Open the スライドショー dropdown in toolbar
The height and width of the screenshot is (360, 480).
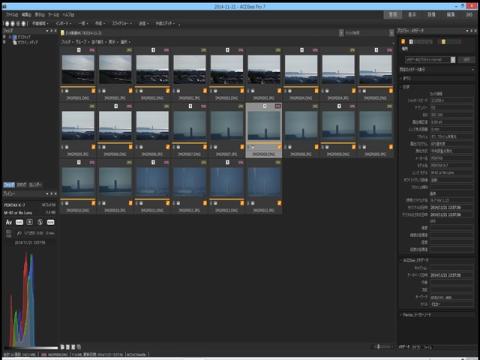pos(122,23)
